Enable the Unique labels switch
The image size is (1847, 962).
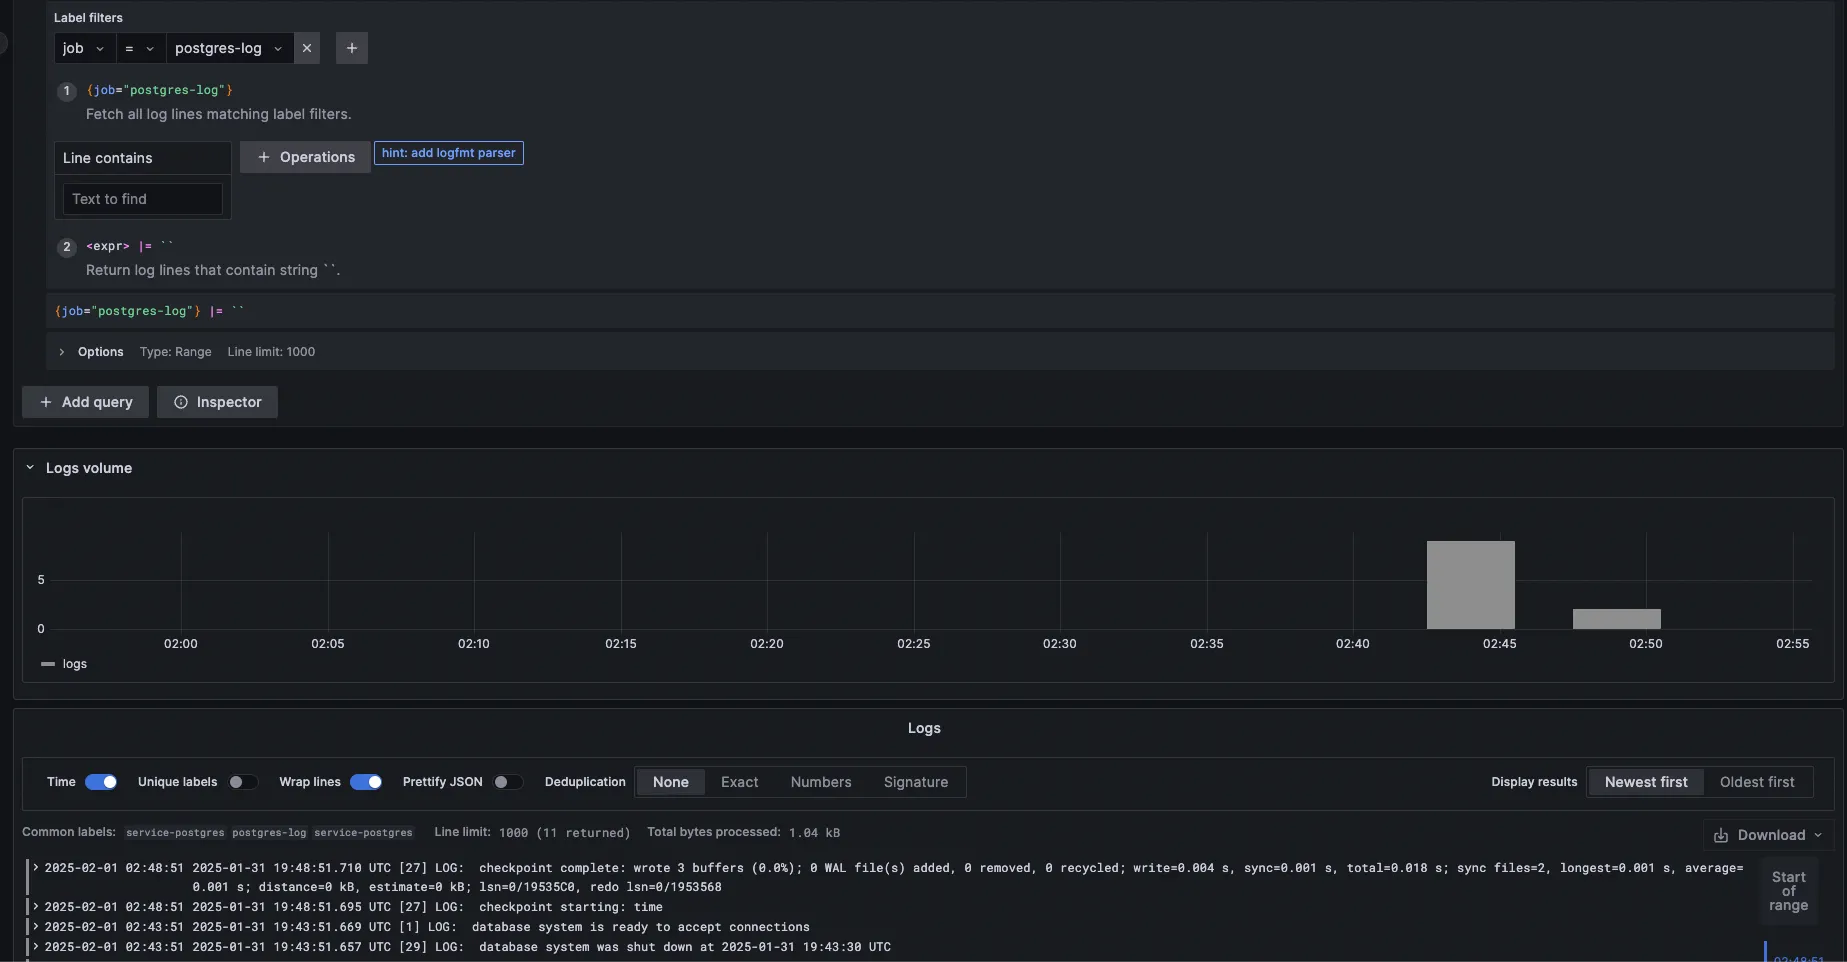(242, 782)
